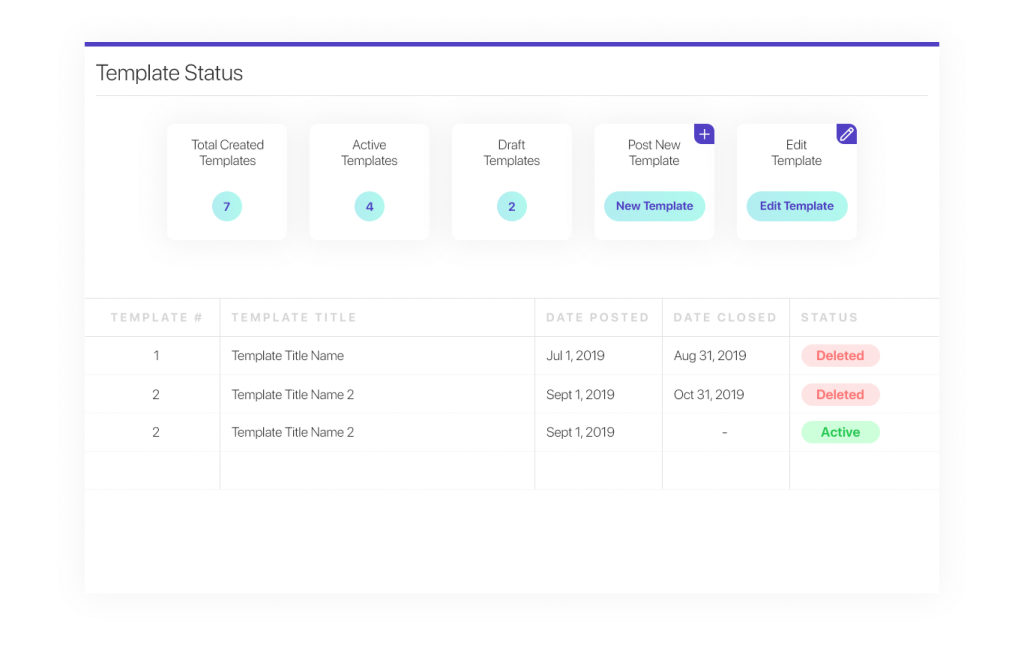Viewport: 1024px width, 670px height.
Task: Sort by the Template # column header
Action: [156, 318]
